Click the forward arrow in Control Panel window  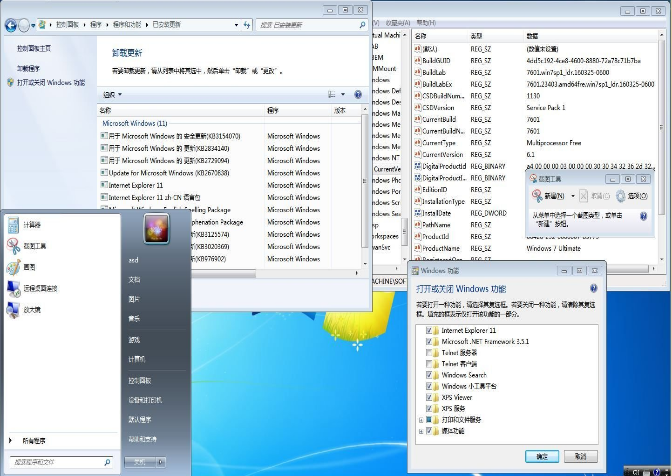pyautogui.click(x=24, y=25)
